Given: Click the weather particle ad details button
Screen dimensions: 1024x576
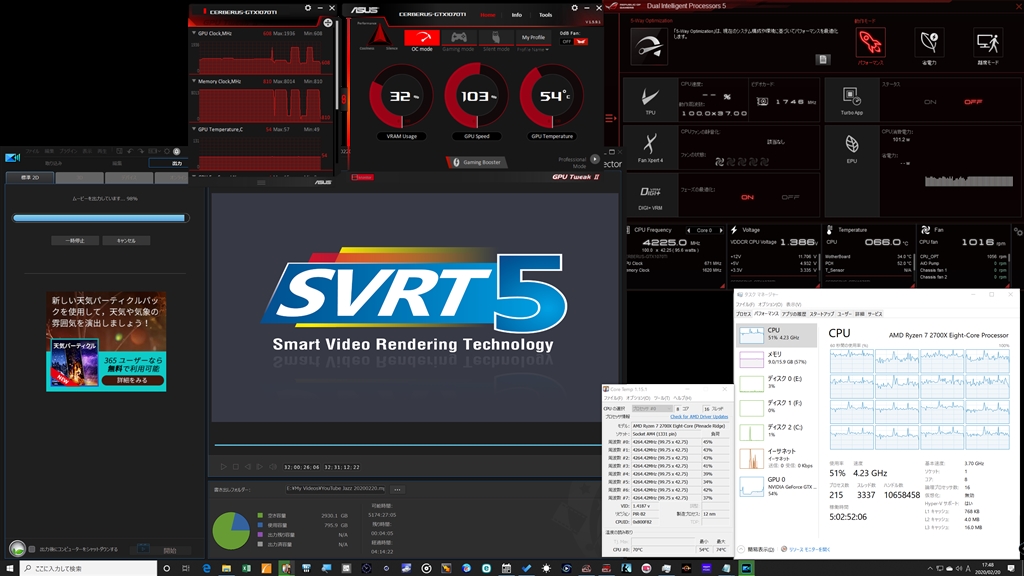Looking at the screenshot, I should tap(132, 380).
